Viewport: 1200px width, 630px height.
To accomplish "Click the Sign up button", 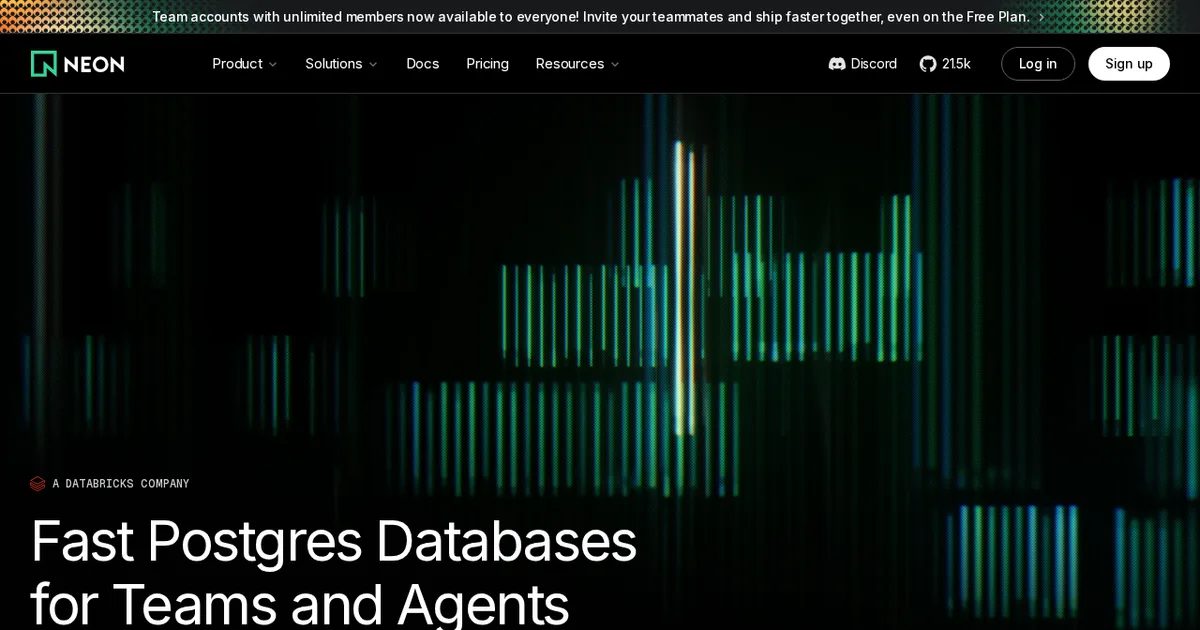I will pyautogui.click(x=1129, y=64).
